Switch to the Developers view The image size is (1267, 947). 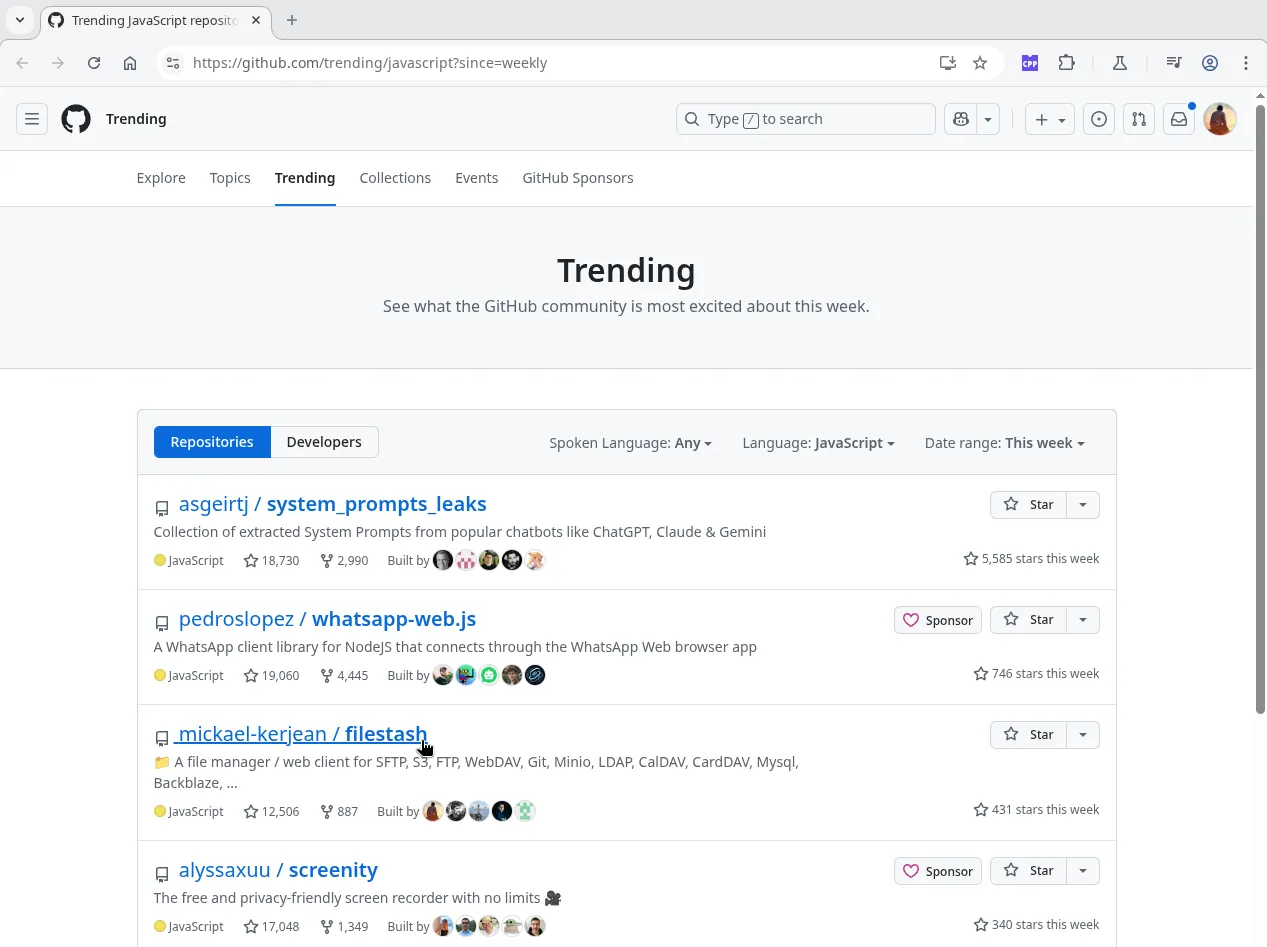324,442
